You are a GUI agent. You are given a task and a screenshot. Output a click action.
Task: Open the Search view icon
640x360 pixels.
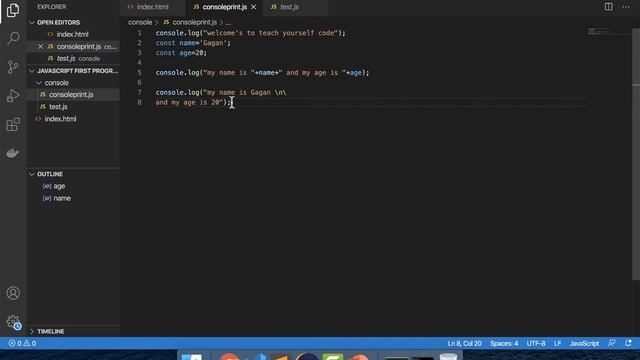pos(13,38)
